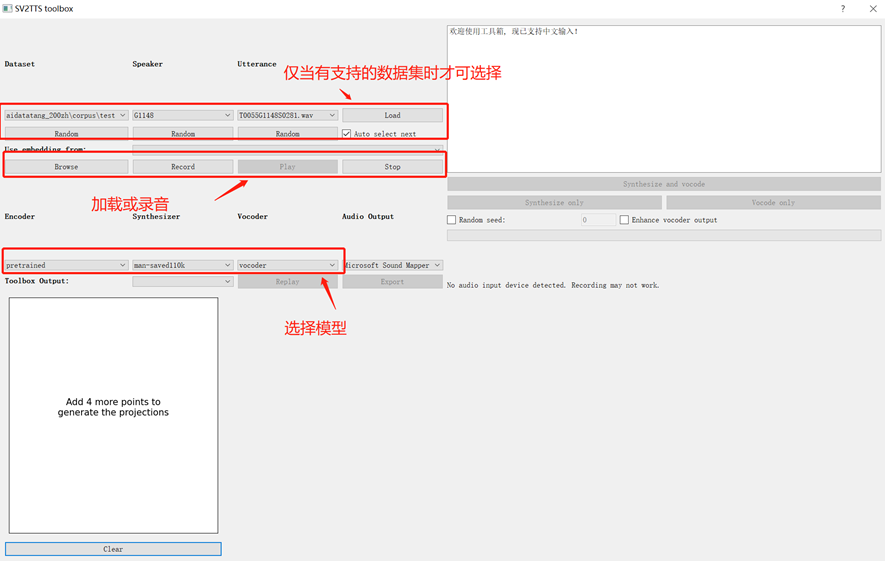This screenshot has height=561, width=885.
Task: Click the no audio input device message
Action: (553, 286)
